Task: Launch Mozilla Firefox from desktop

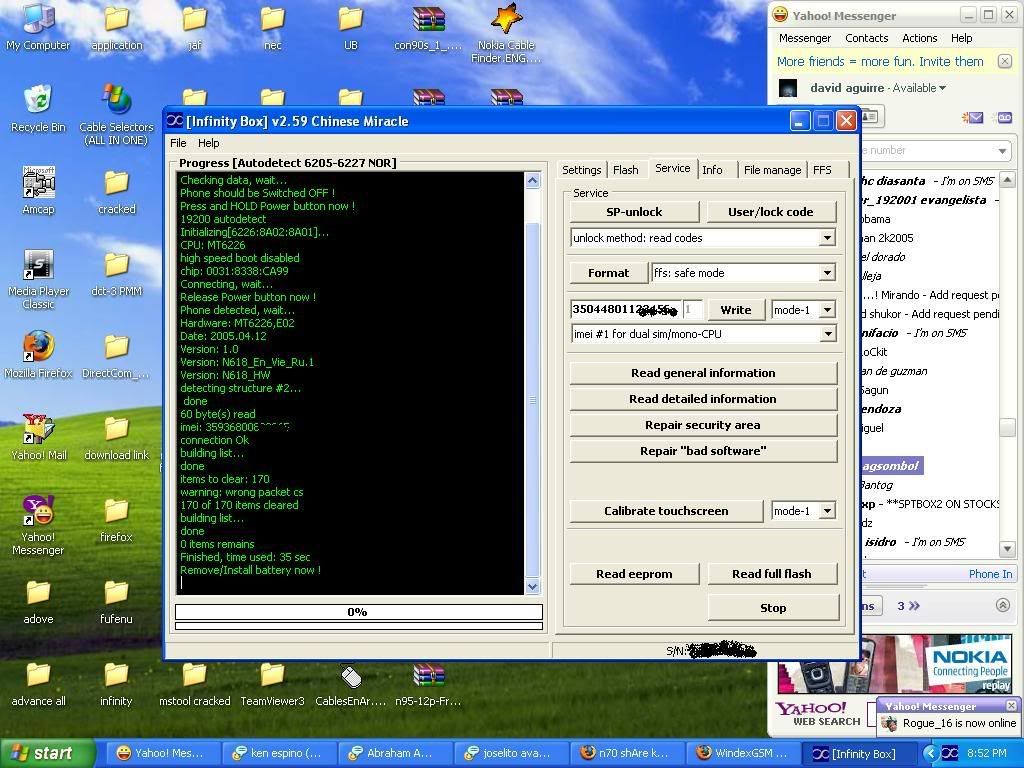Action: tap(38, 348)
